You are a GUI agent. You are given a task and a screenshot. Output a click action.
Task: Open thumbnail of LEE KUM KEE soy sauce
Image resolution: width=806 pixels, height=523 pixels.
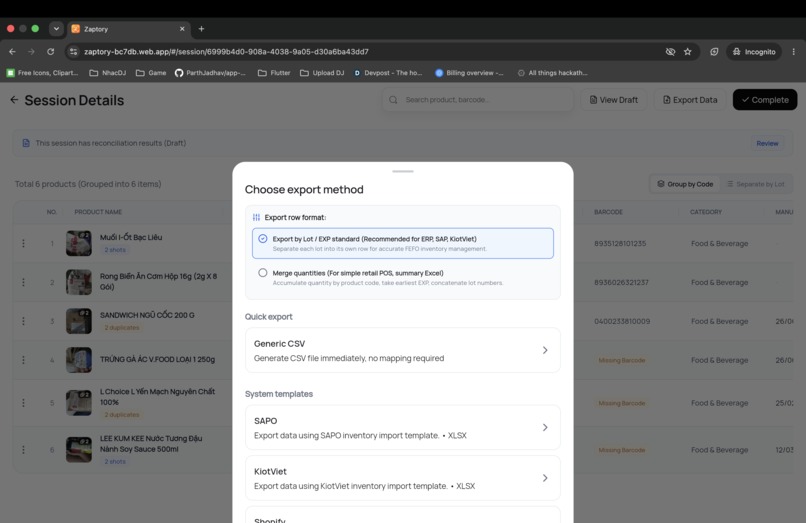click(x=79, y=449)
